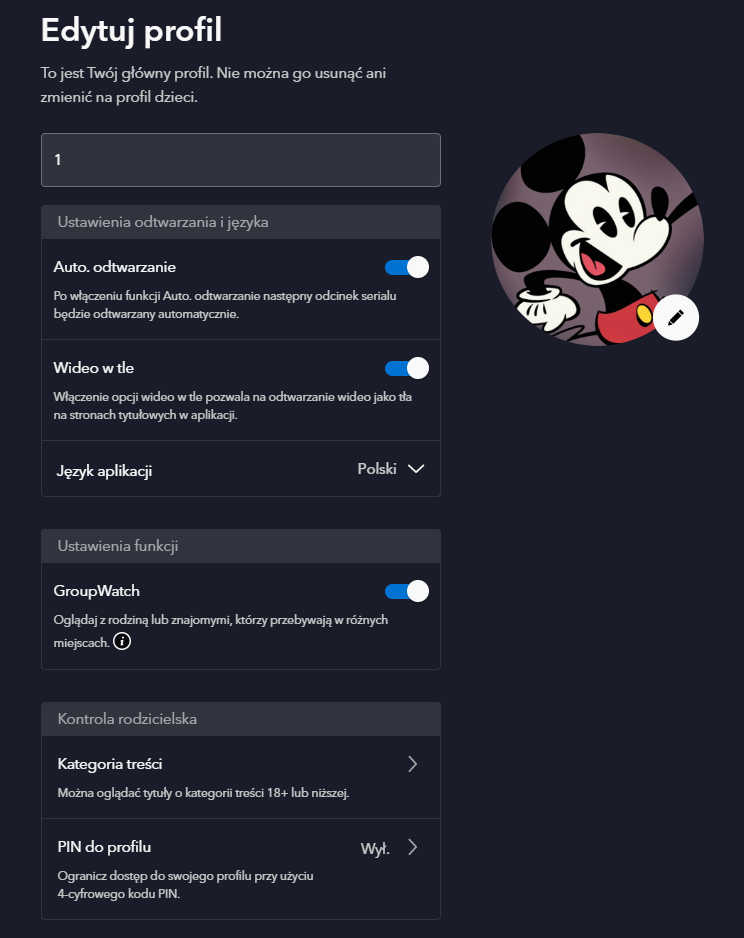This screenshot has height=938, width=744.
Task: Click the Kontrola rodzicielska section header
Action: click(x=241, y=718)
